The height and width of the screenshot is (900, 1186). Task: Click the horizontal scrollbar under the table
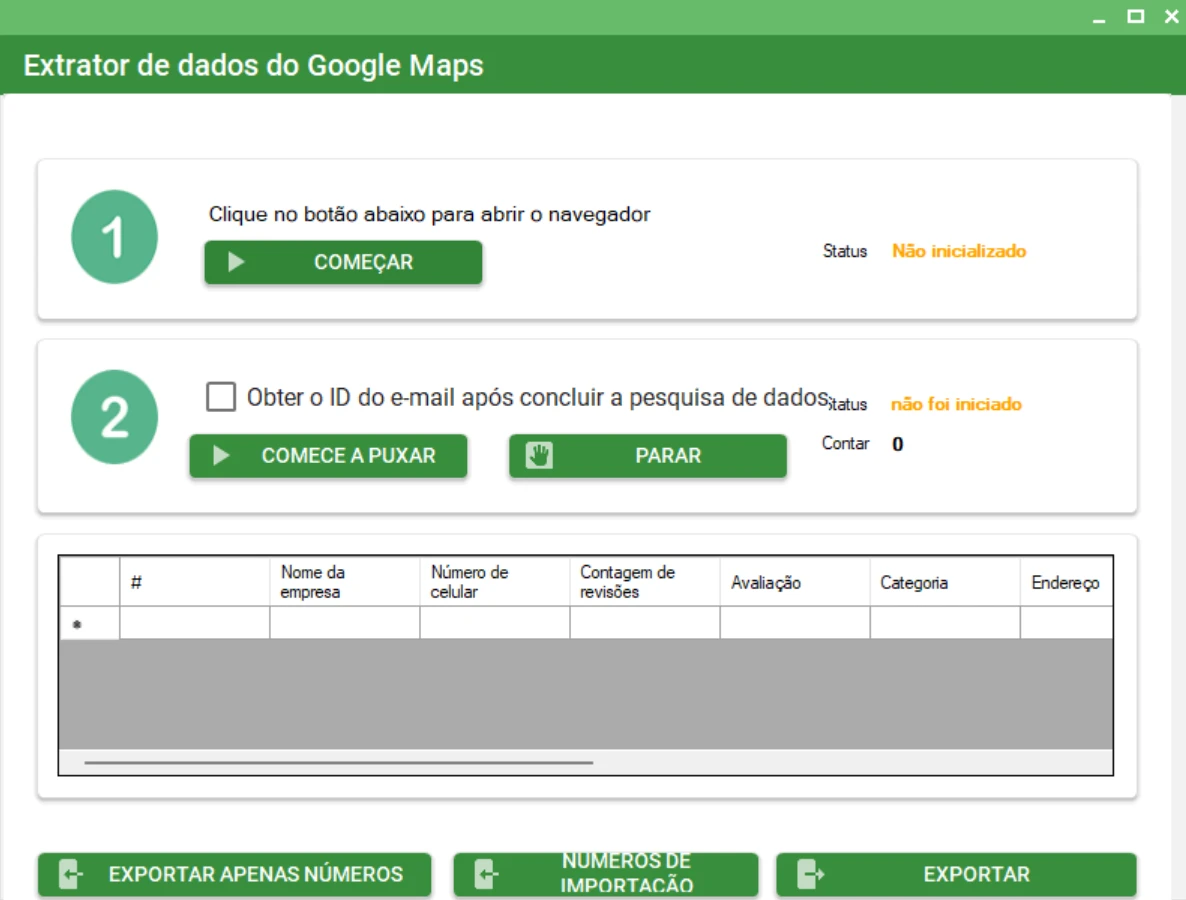click(340, 763)
